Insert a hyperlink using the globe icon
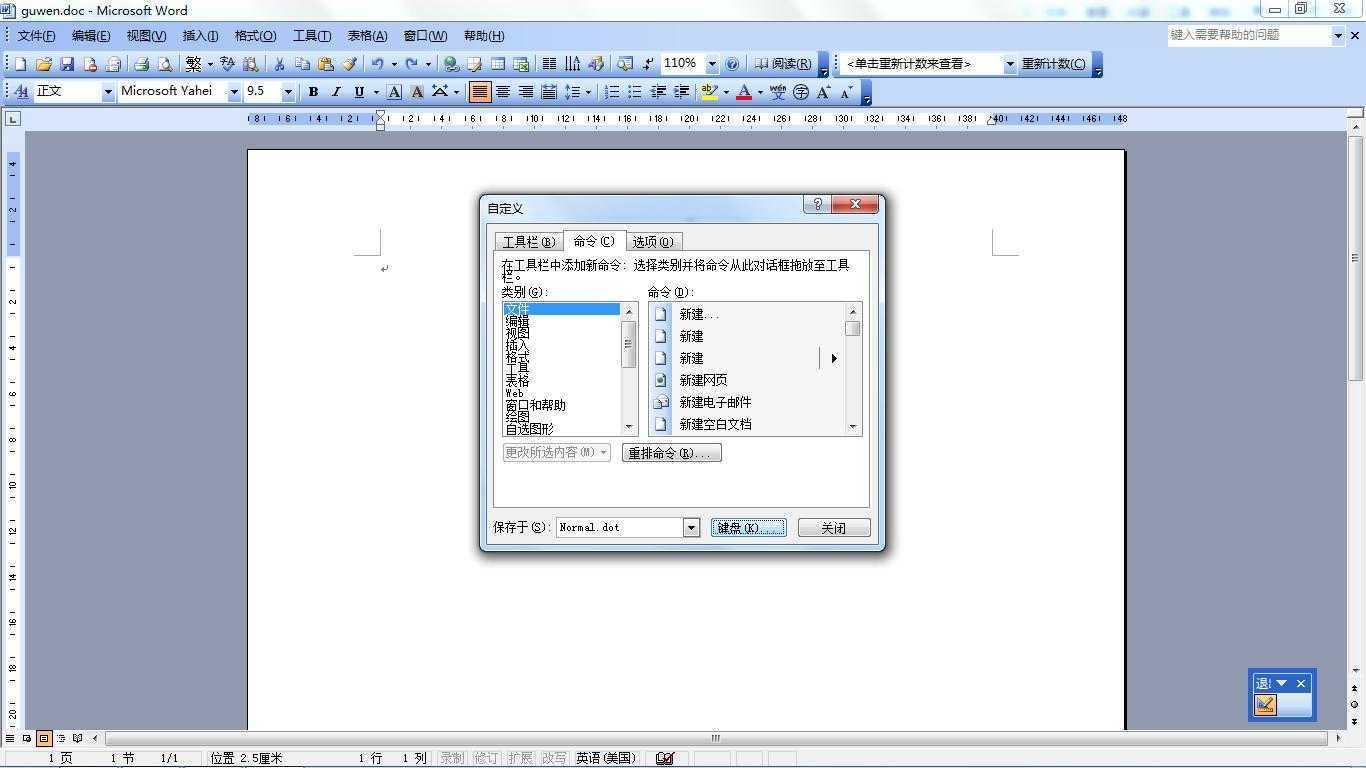 point(452,64)
